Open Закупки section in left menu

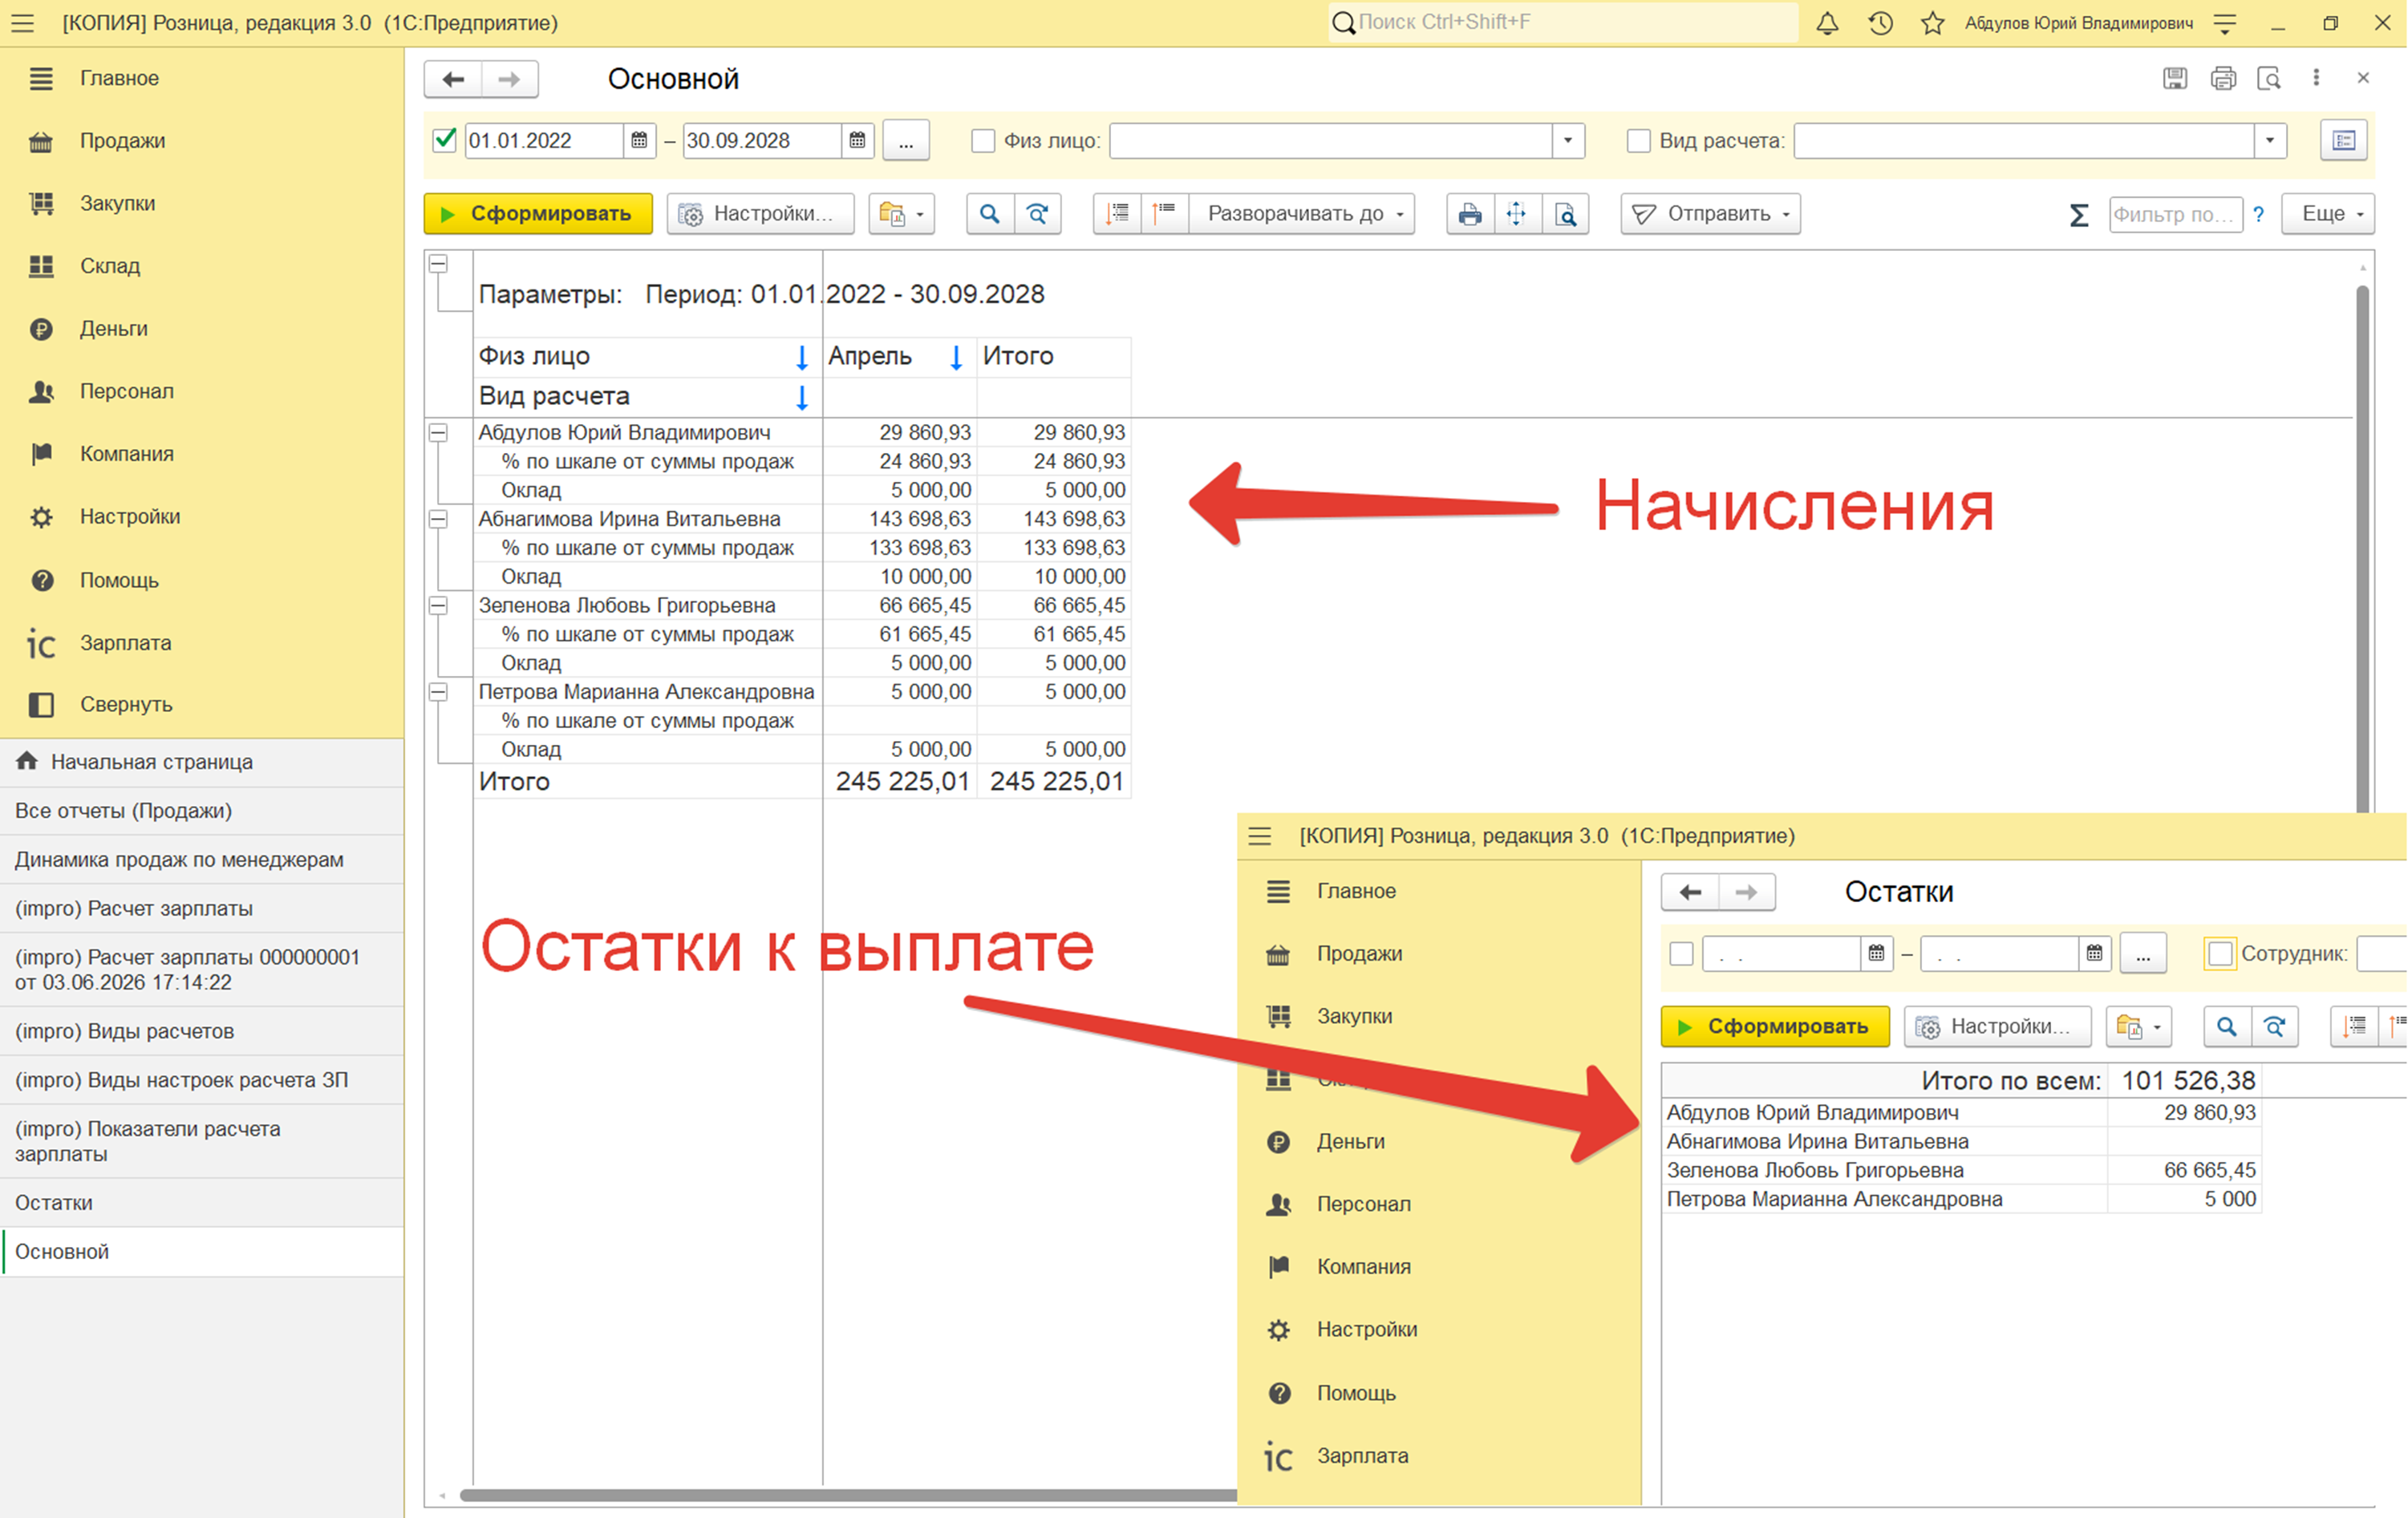click(202, 203)
